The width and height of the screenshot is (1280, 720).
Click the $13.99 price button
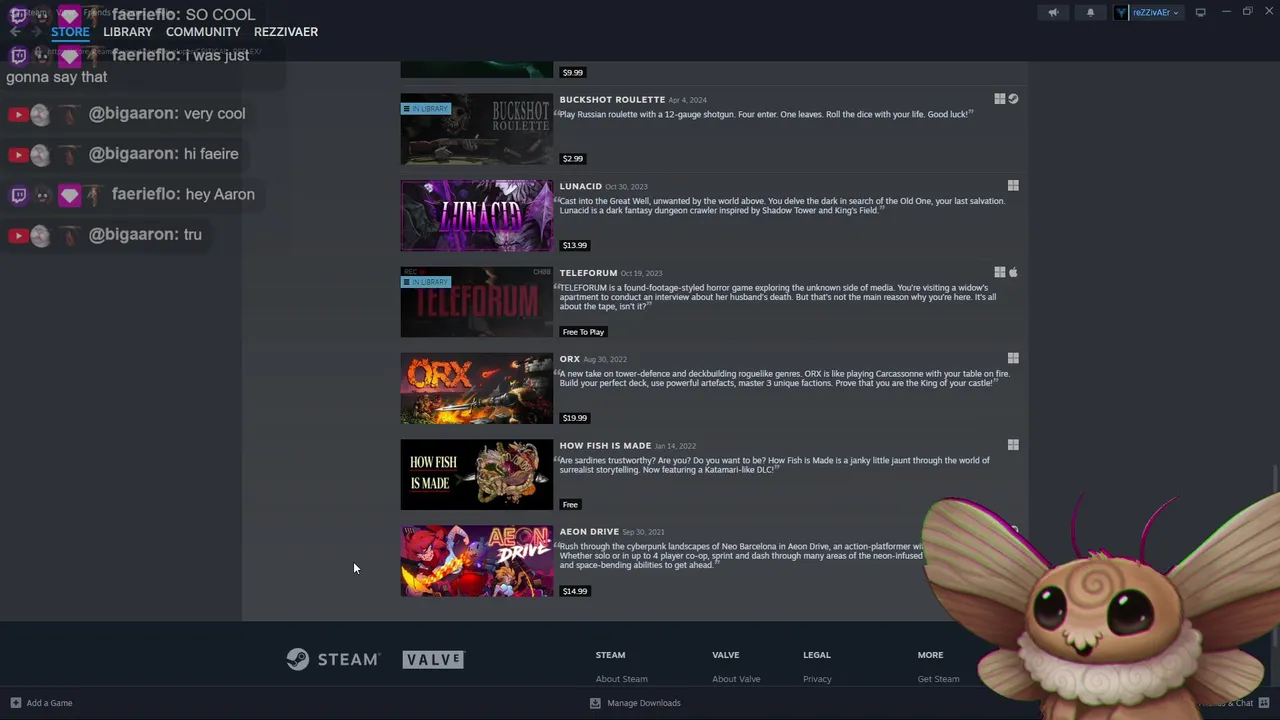pyautogui.click(x=574, y=245)
